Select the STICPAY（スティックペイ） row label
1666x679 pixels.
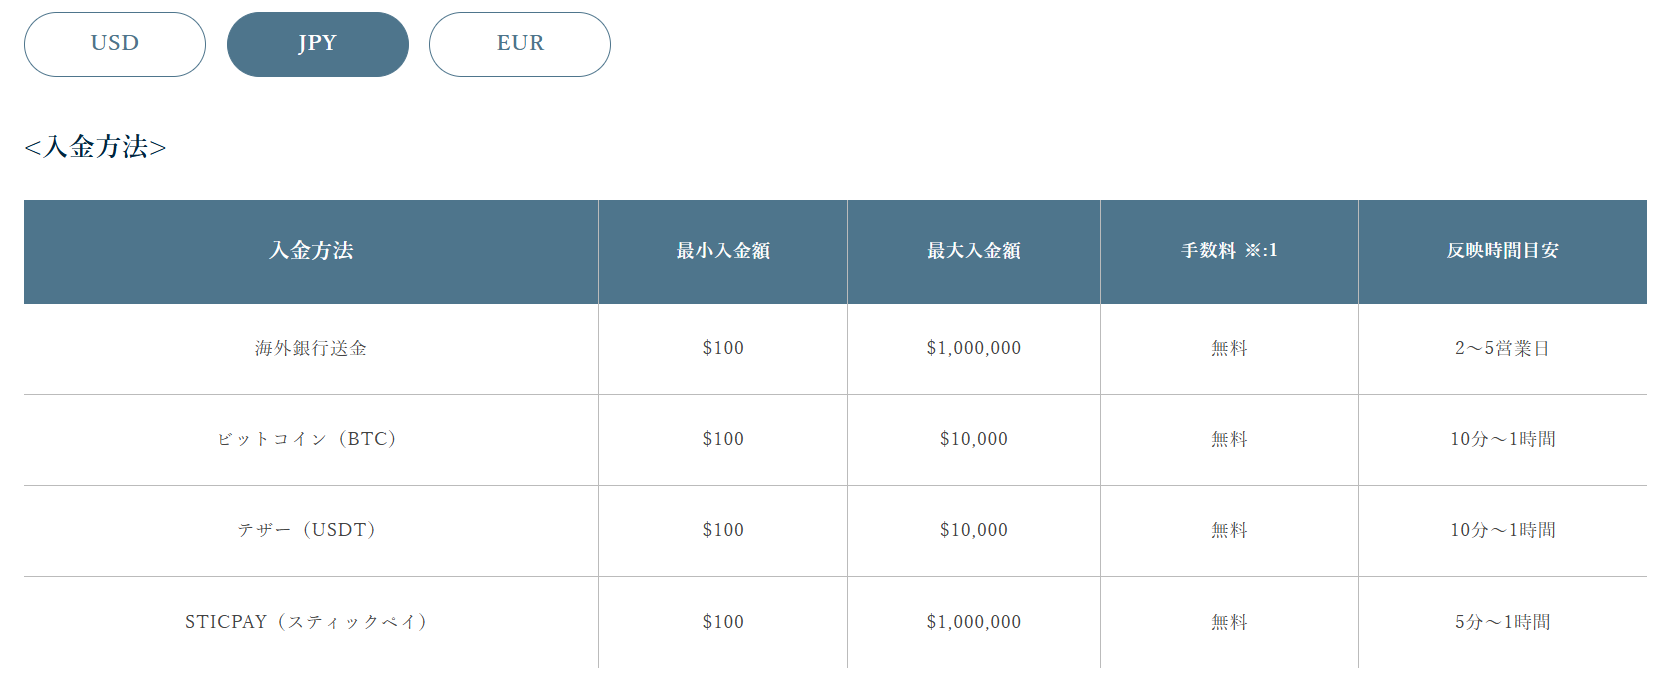(x=311, y=622)
